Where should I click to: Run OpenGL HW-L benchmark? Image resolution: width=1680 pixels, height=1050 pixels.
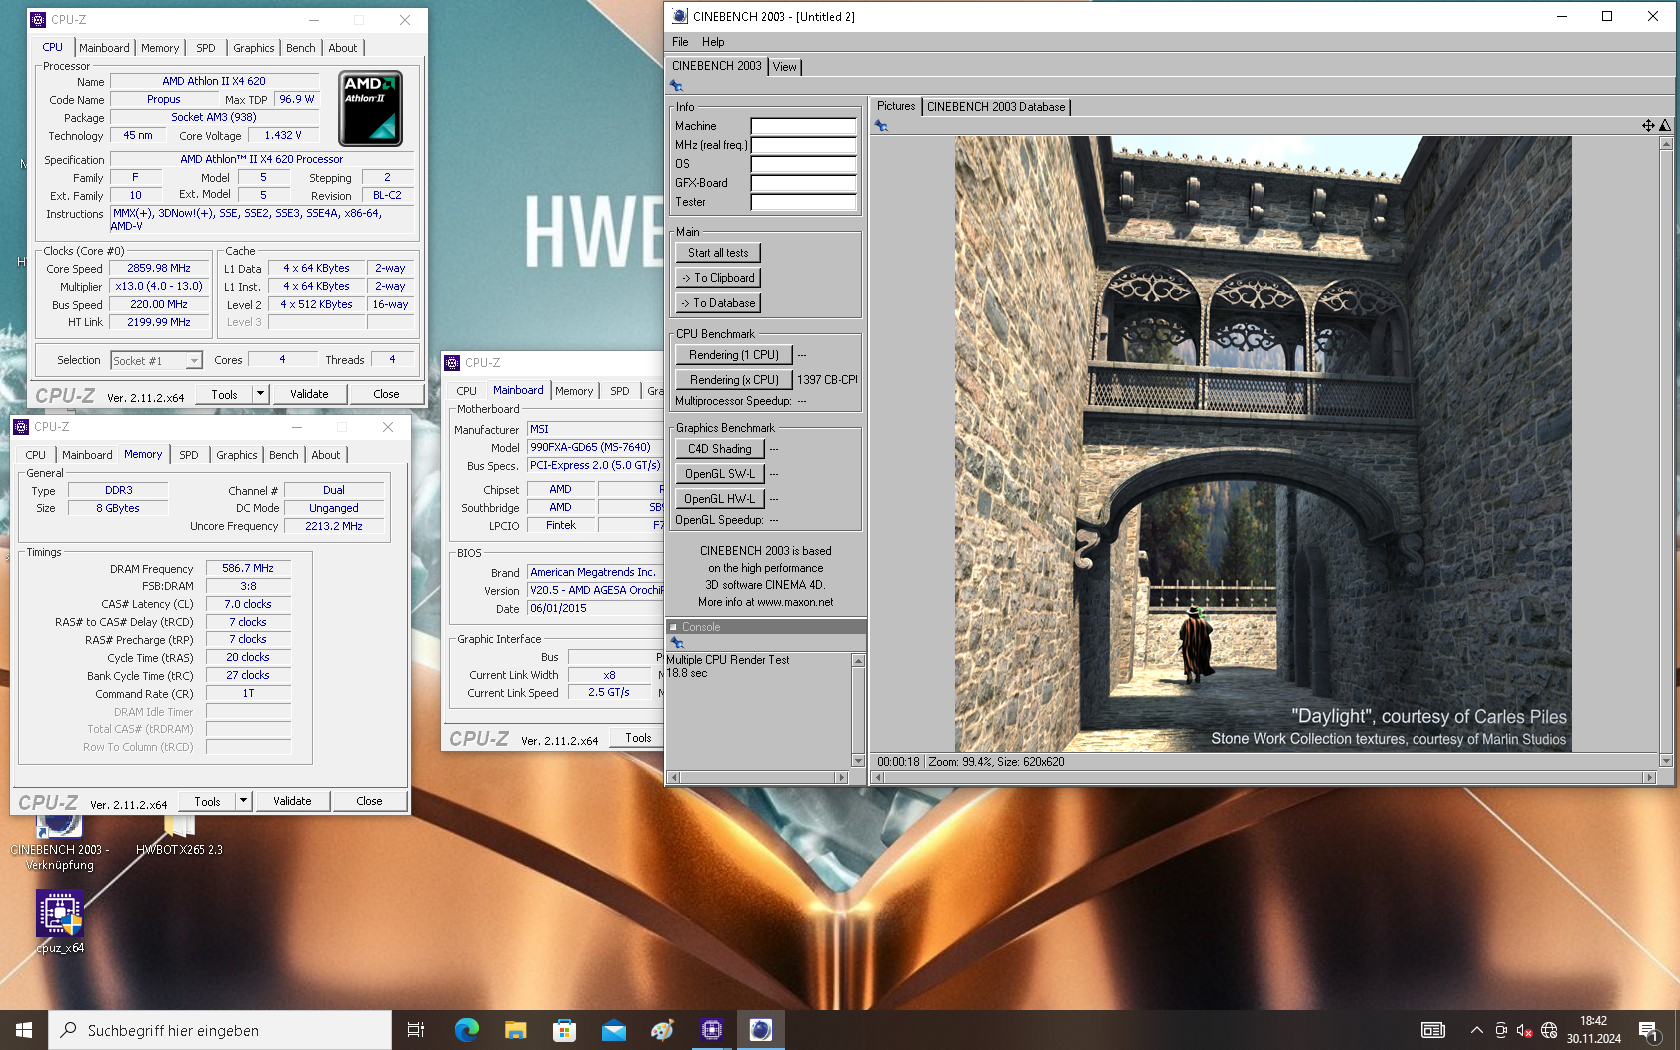point(720,499)
